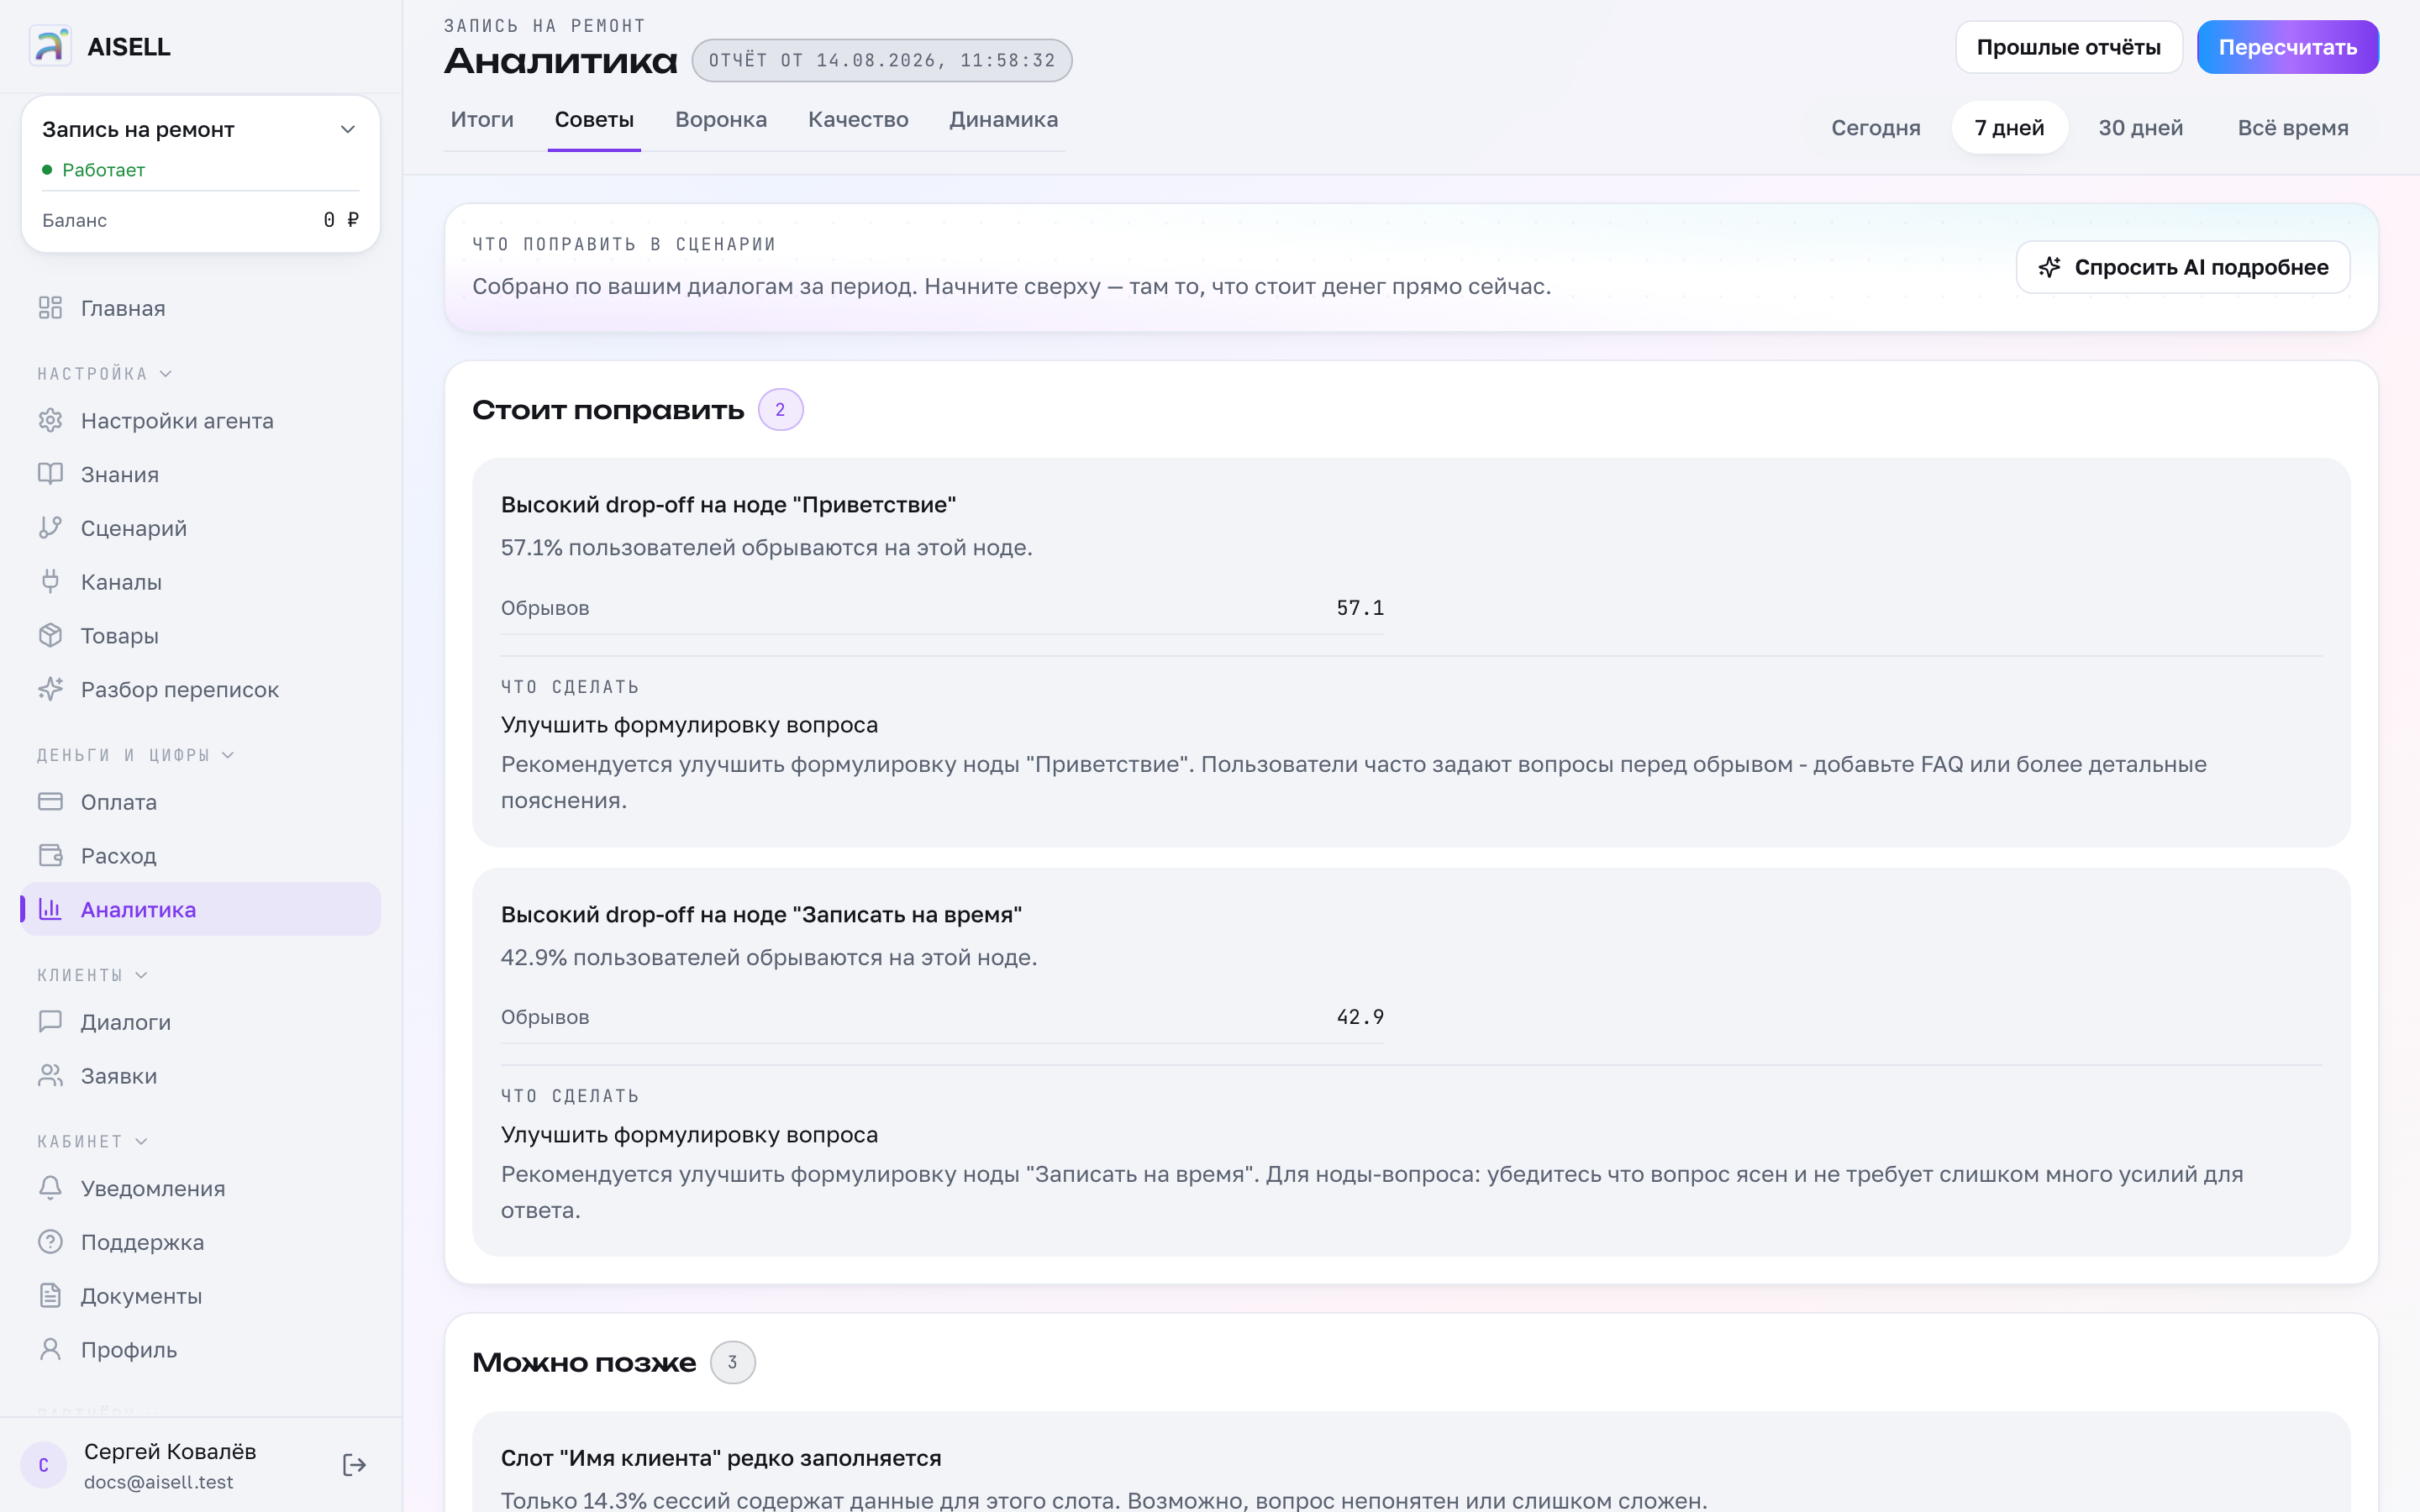Set the period to Сегодня

tap(1876, 128)
